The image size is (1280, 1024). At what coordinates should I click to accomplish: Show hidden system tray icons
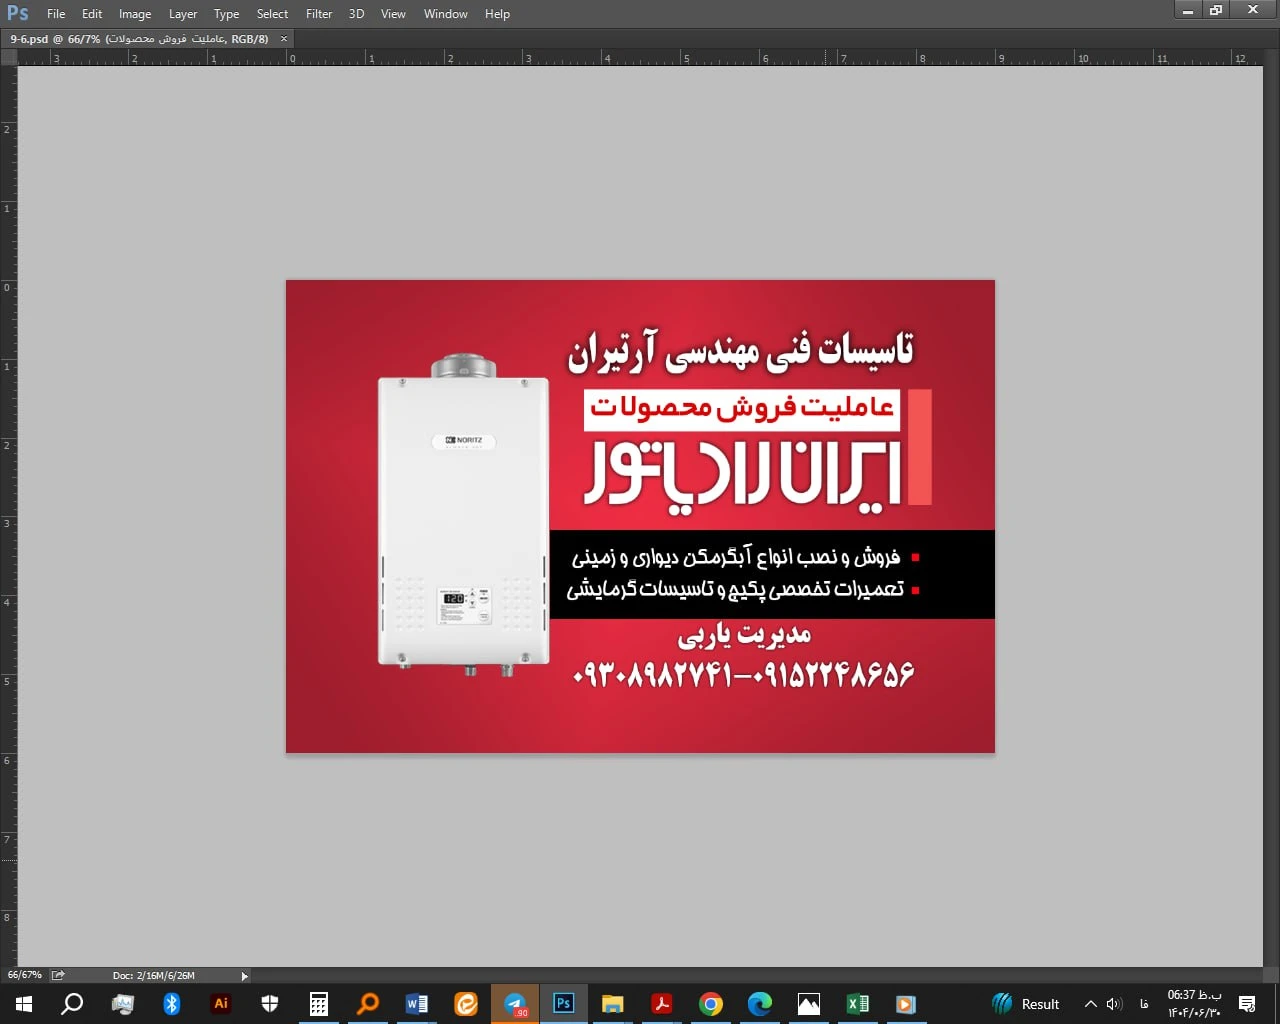pyautogui.click(x=1091, y=1004)
